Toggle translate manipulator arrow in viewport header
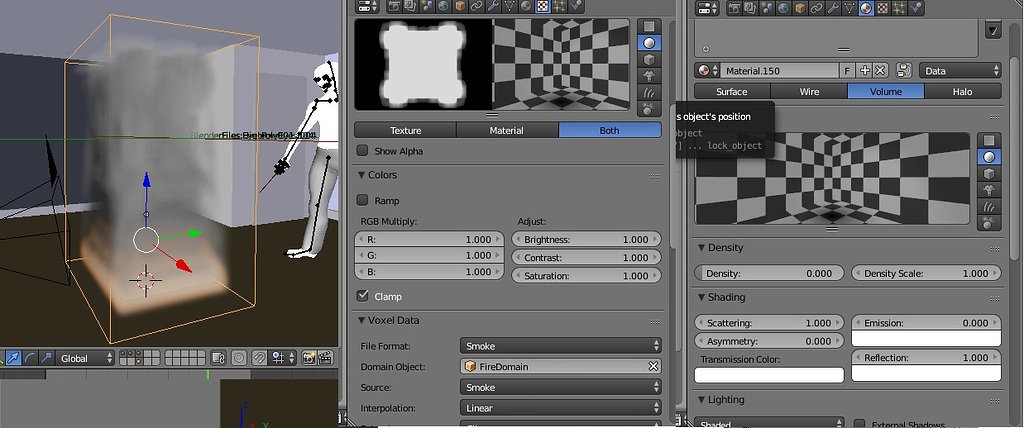 tap(14, 357)
